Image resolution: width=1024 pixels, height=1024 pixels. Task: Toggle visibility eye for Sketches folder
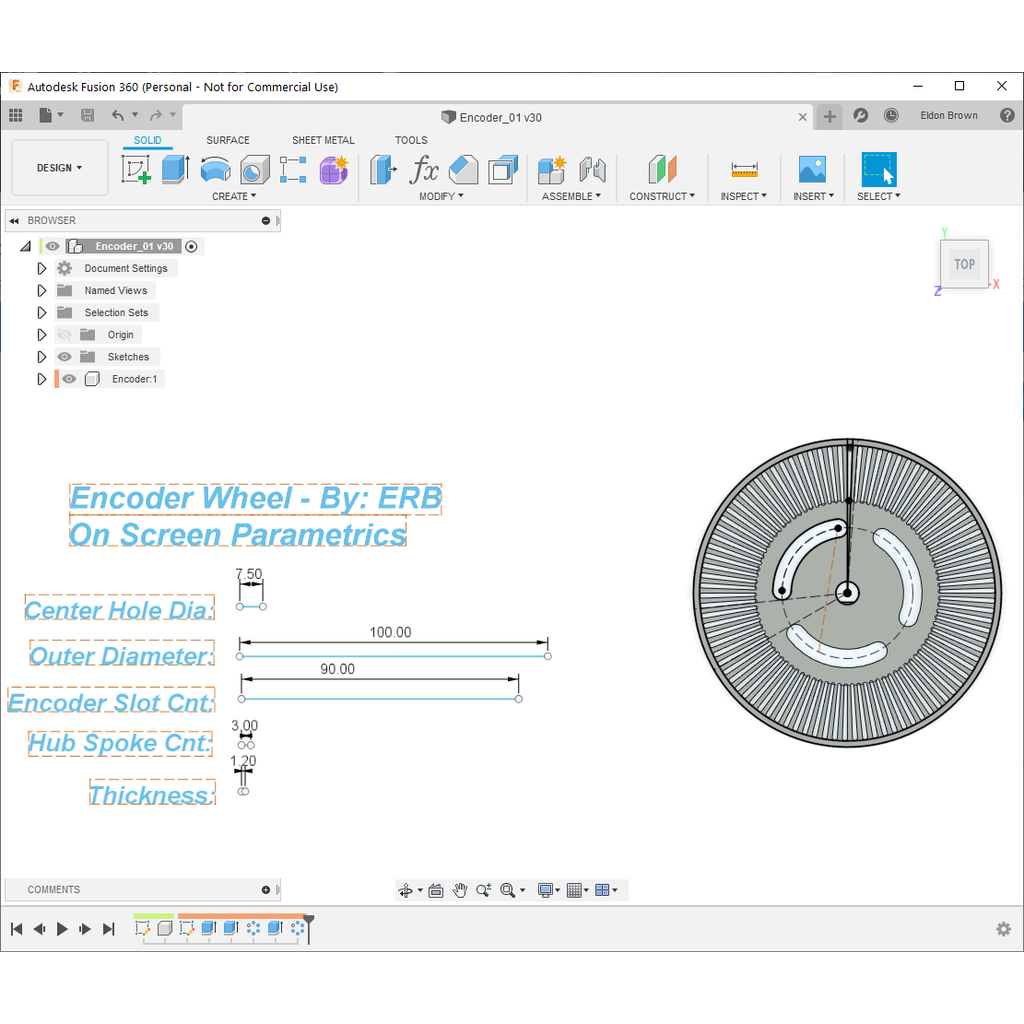[64, 357]
